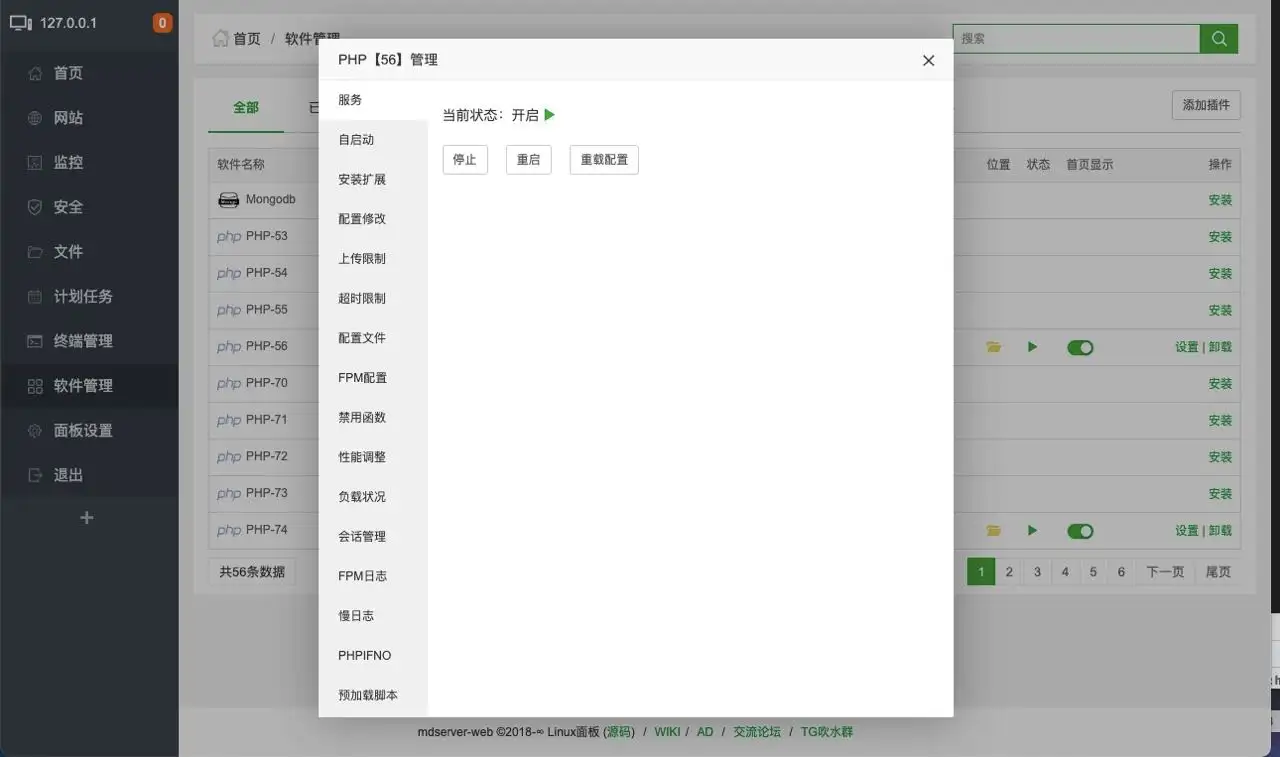Click the green search magnifier button
The height and width of the screenshot is (757, 1280).
(x=1219, y=38)
